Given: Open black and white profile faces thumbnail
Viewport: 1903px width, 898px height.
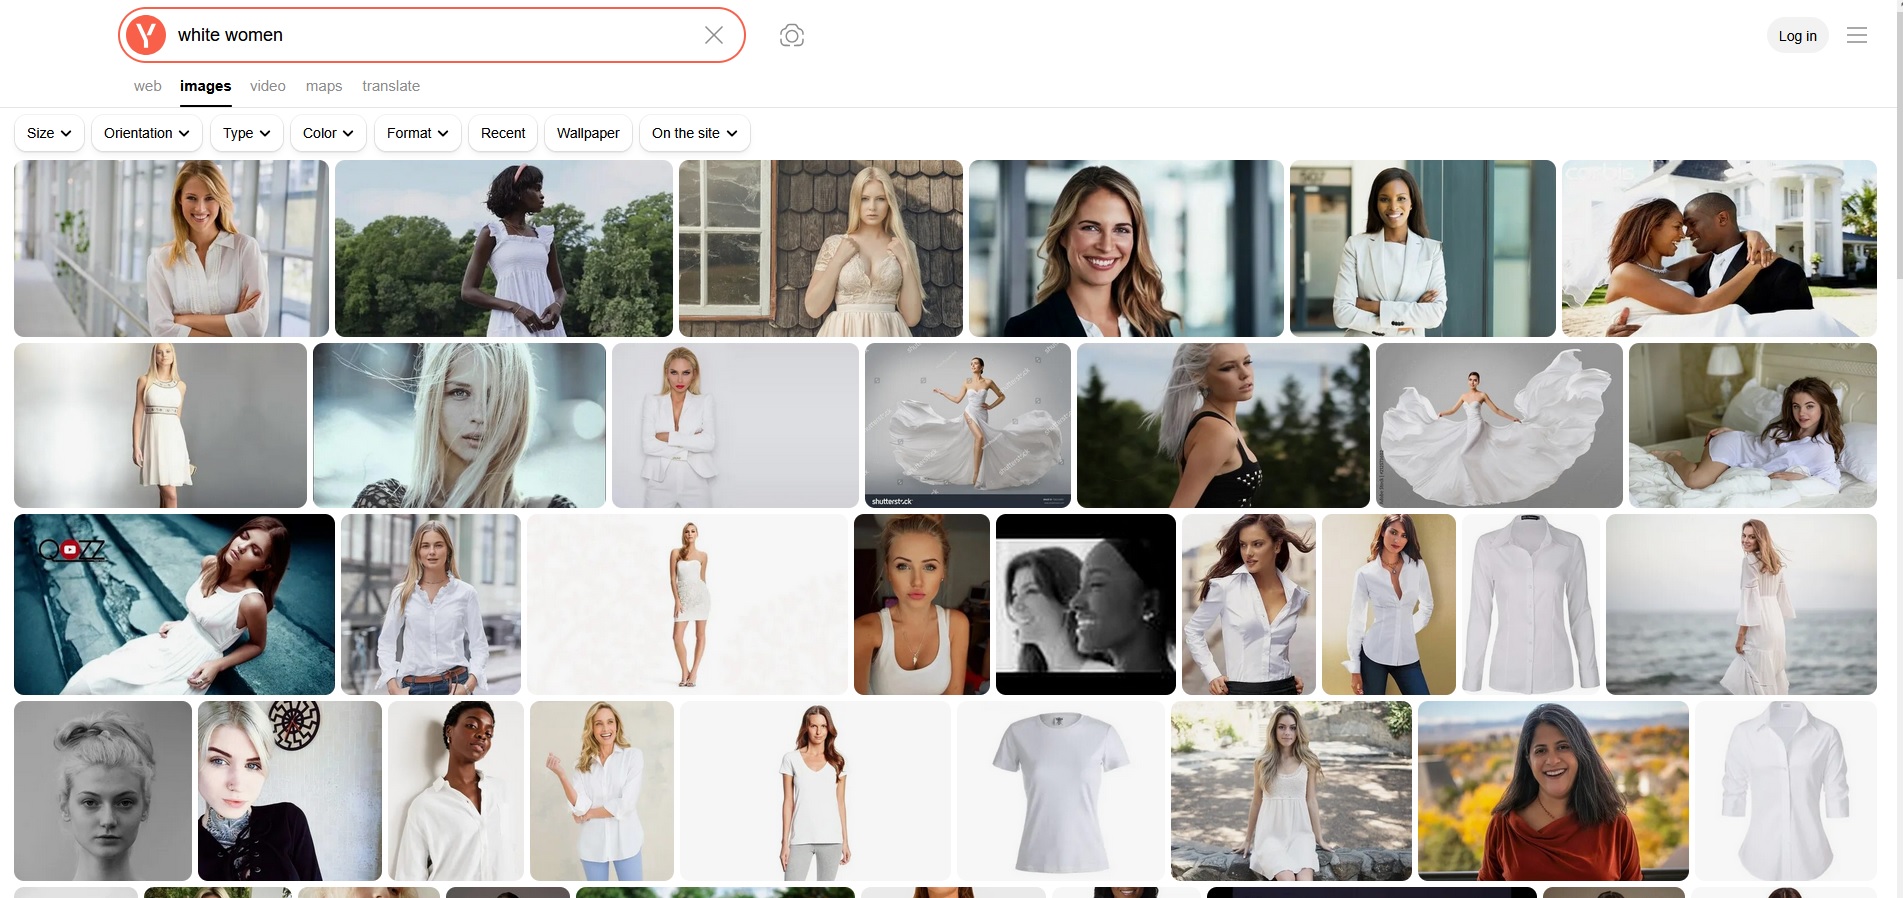Looking at the screenshot, I should point(1086,604).
